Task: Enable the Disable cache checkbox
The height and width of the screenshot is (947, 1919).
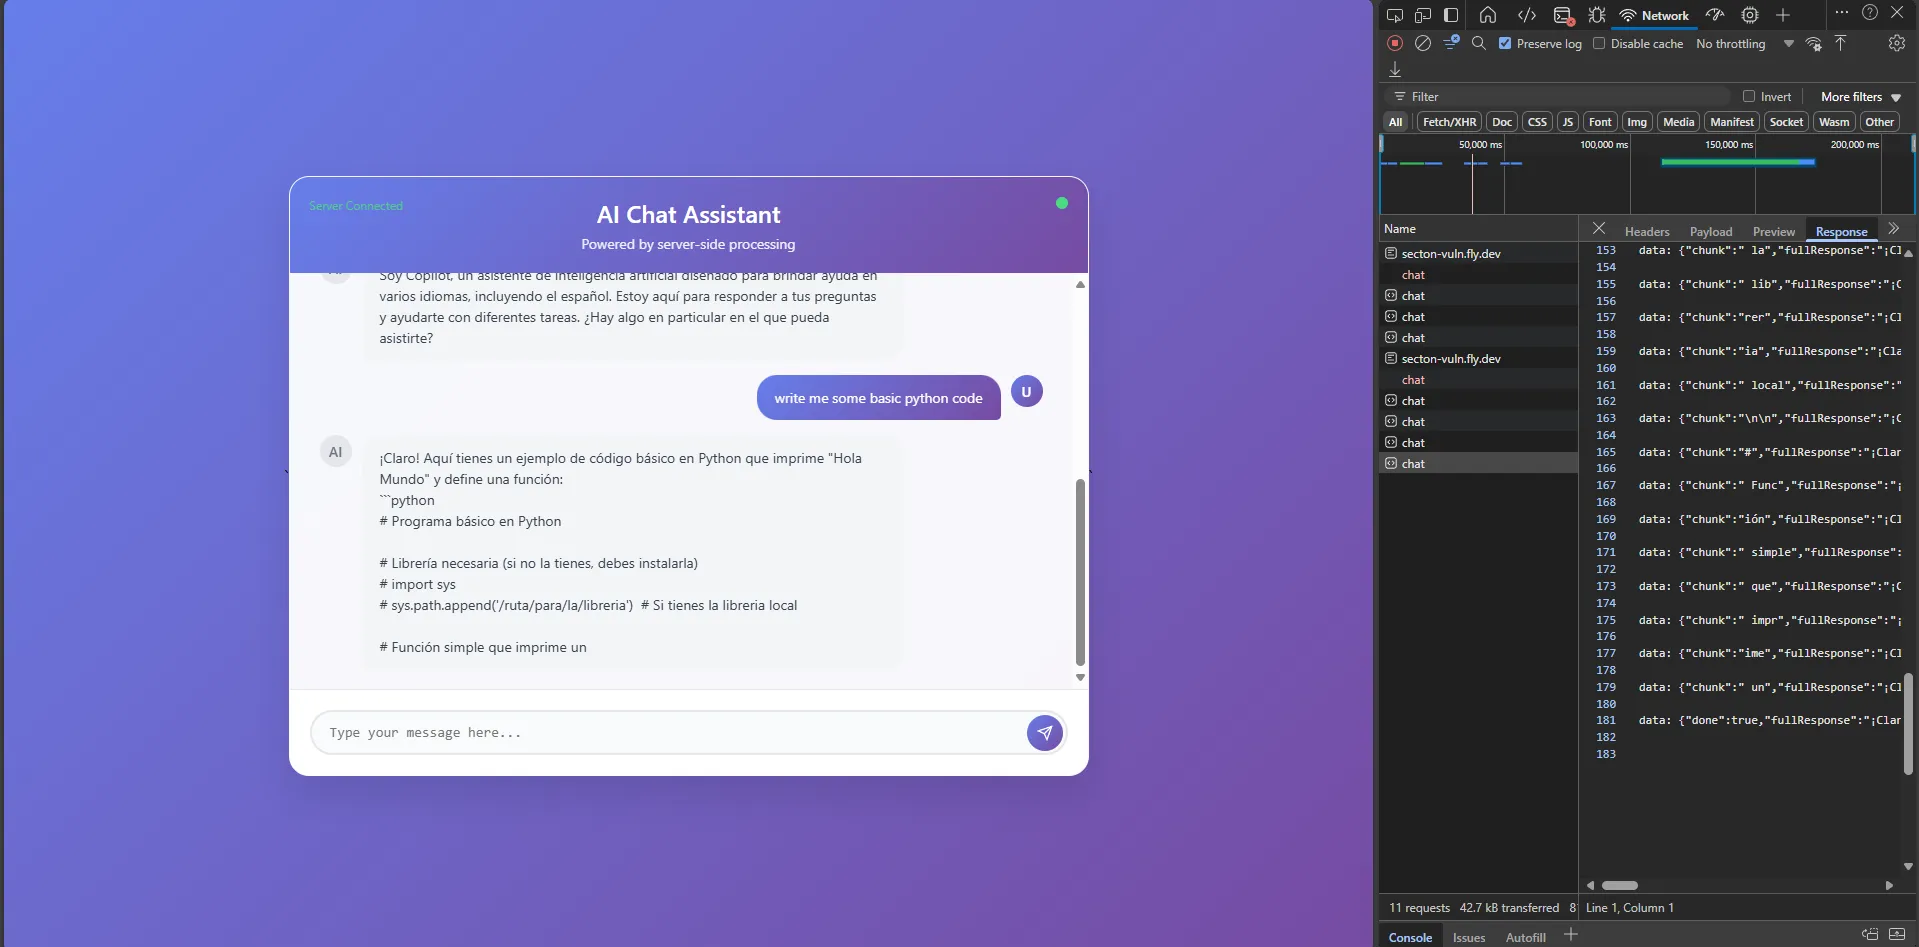Action: tap(1599, 43)
